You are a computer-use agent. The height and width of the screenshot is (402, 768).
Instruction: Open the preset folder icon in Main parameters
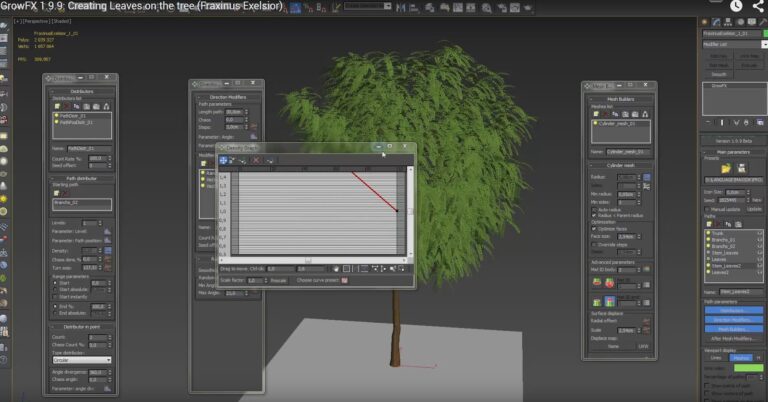pyautogui.click(x=726, y=168)
